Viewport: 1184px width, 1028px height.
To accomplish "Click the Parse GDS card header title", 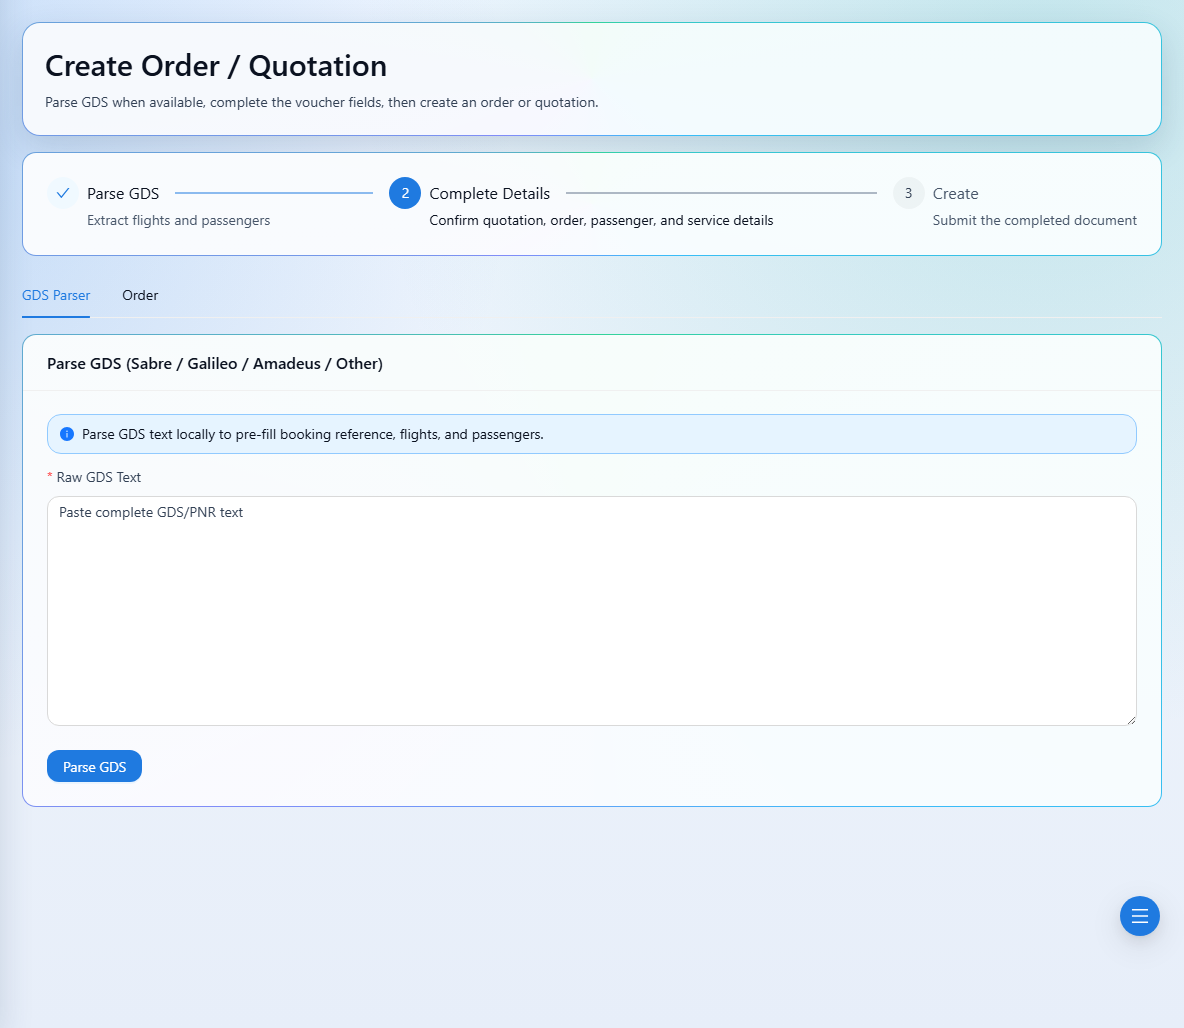I will point(214,363).
